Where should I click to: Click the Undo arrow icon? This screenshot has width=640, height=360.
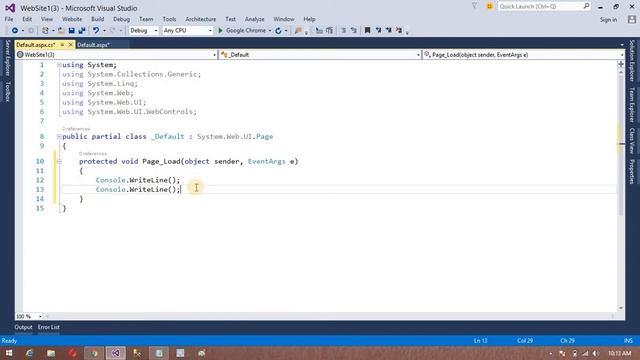tap(96, 31)
